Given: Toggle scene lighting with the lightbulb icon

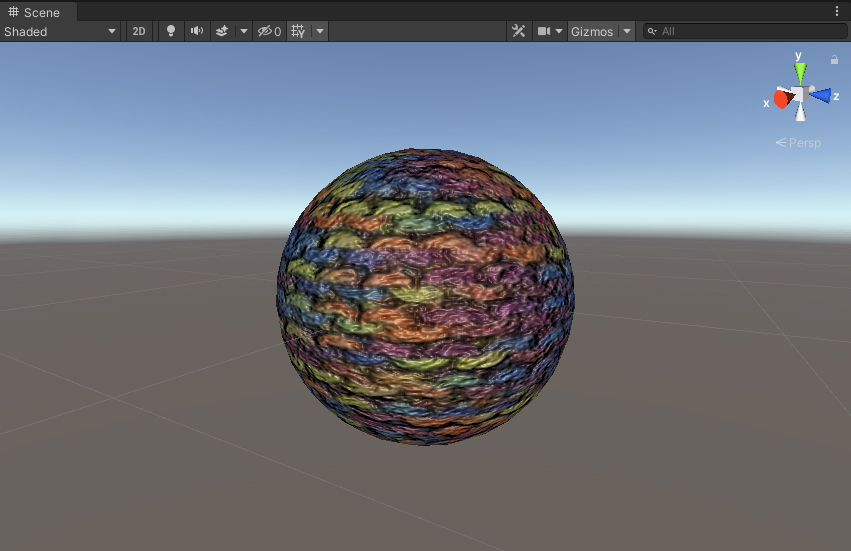Looking at the screenshot, I should click(x=171, y=31).
